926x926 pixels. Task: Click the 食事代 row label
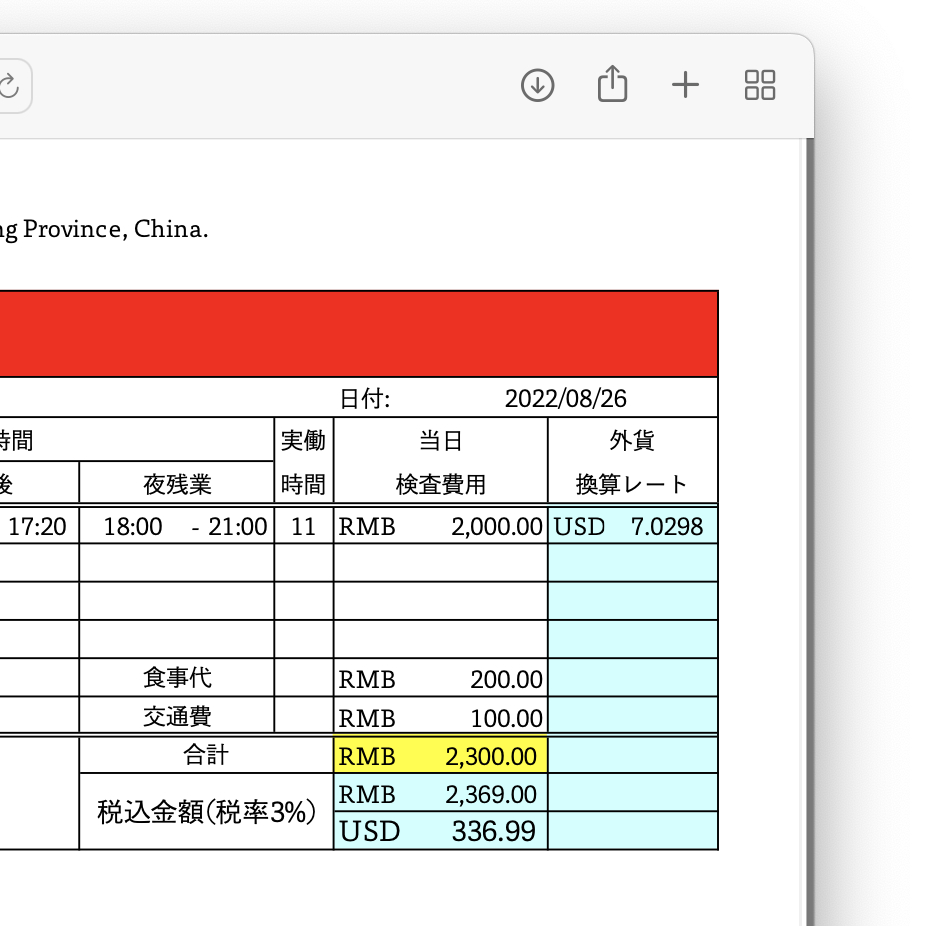177,678
